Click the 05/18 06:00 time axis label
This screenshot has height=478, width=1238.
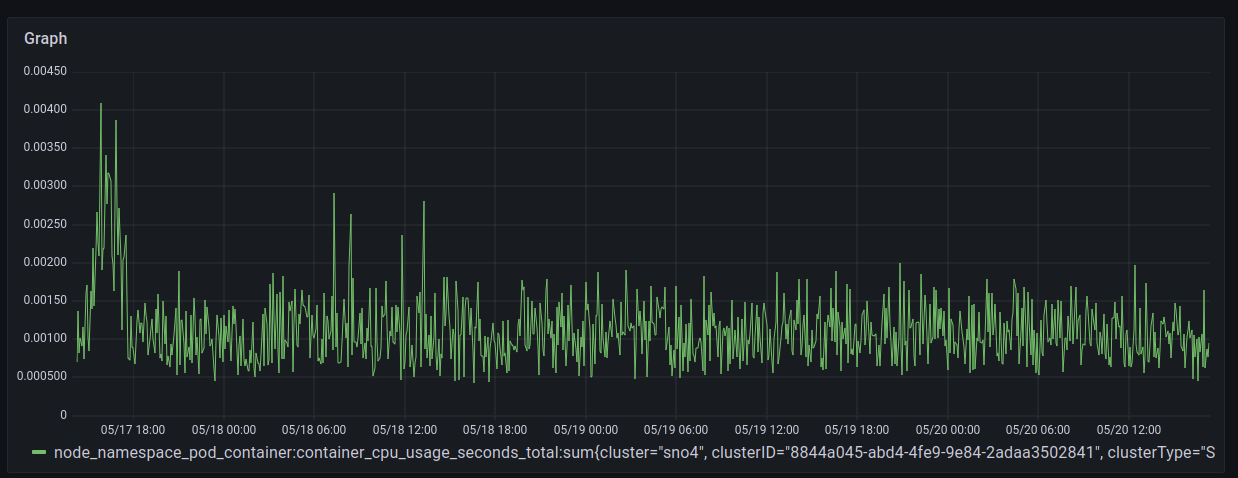point(314,429)
